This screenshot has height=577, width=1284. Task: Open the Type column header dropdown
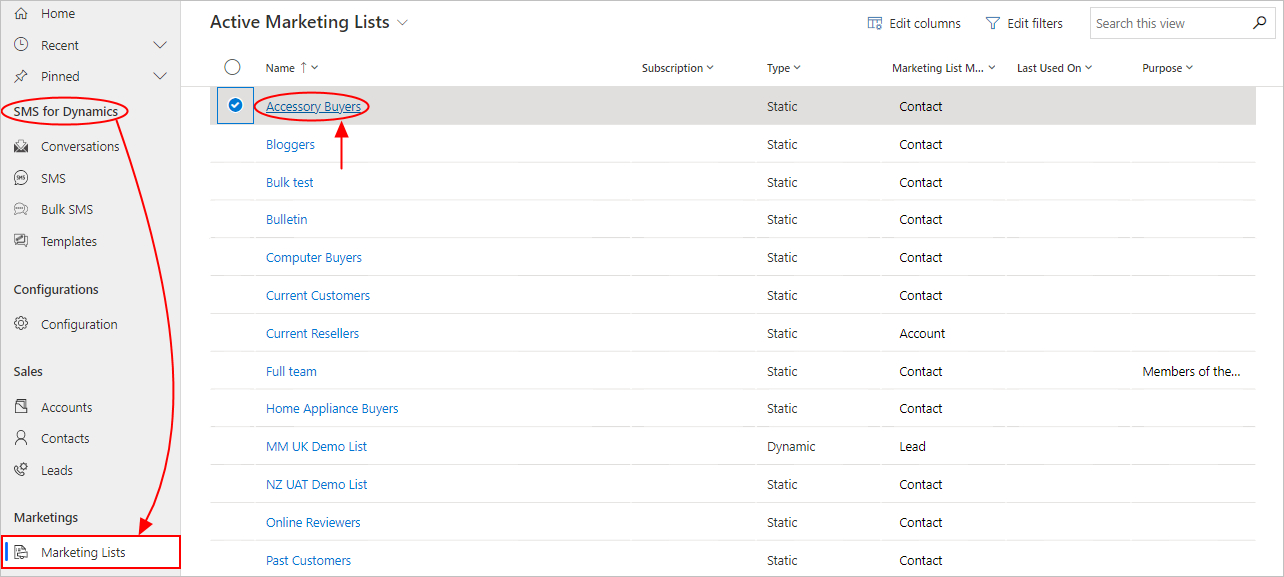pyautogui.click(x=784, y=68)
